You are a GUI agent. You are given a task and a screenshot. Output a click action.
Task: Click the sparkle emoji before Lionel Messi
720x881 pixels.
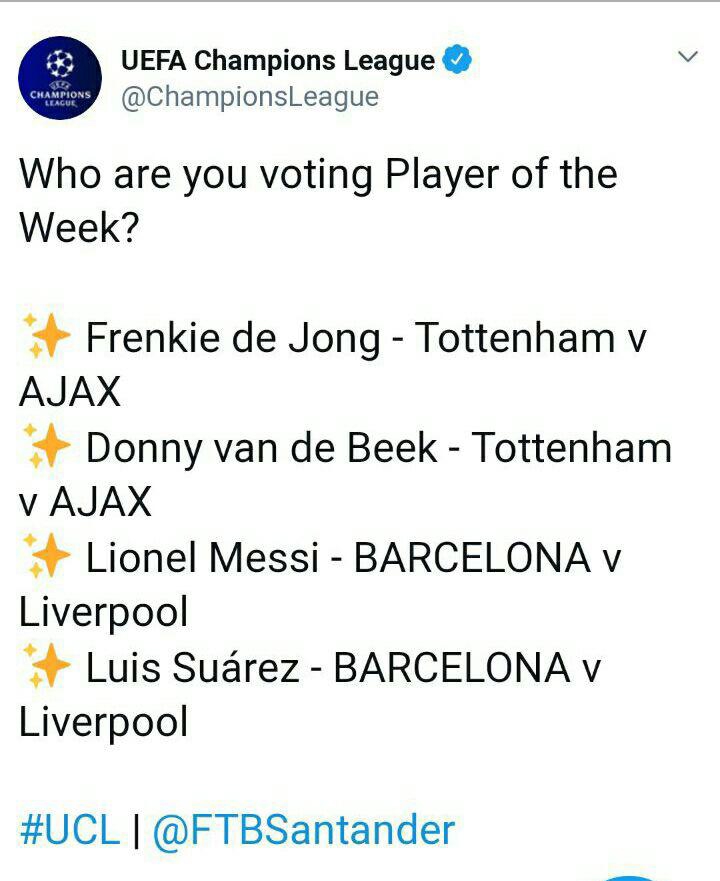pyautogui.click(x=45, y=558)
